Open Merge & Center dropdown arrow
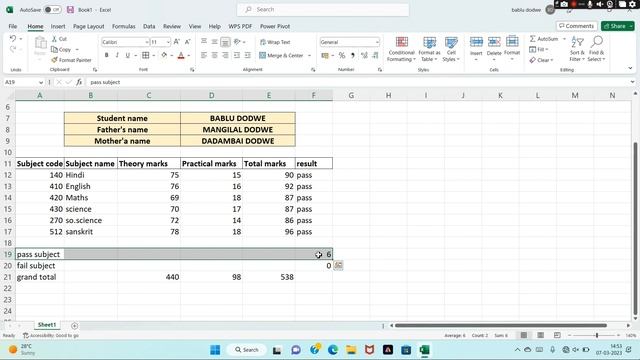Screen dimensions: 640x360 309,56
